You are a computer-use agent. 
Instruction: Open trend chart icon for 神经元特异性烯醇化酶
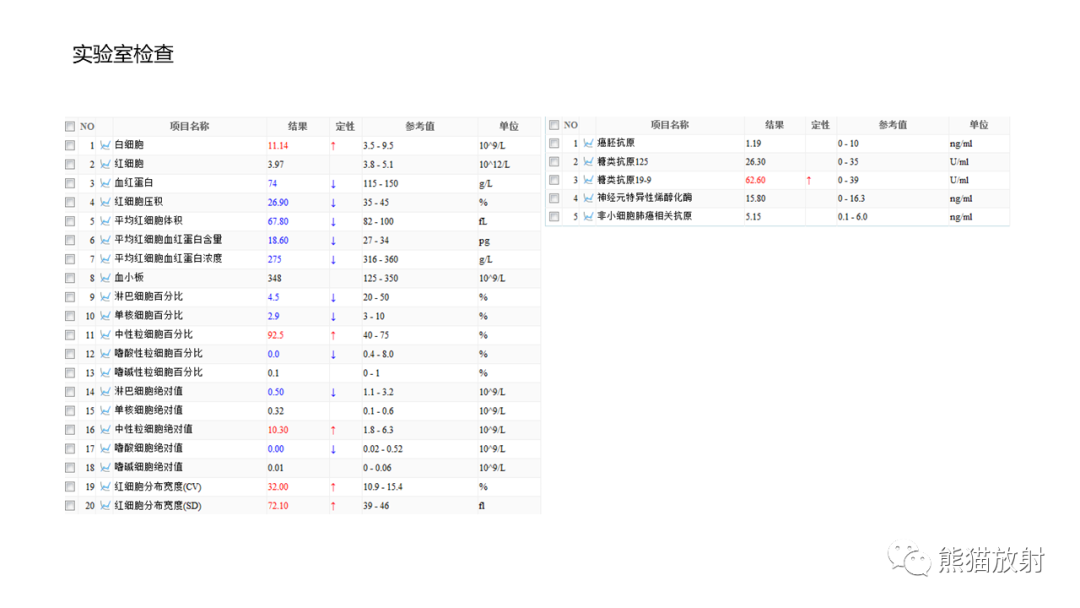[589, 198]
